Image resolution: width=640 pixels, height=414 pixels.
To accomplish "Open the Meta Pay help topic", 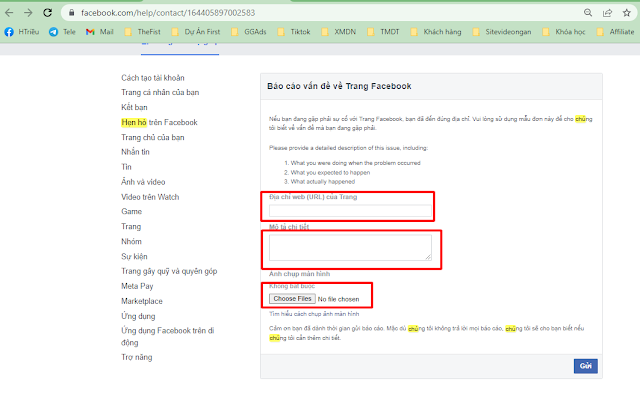I will (137, 286).
